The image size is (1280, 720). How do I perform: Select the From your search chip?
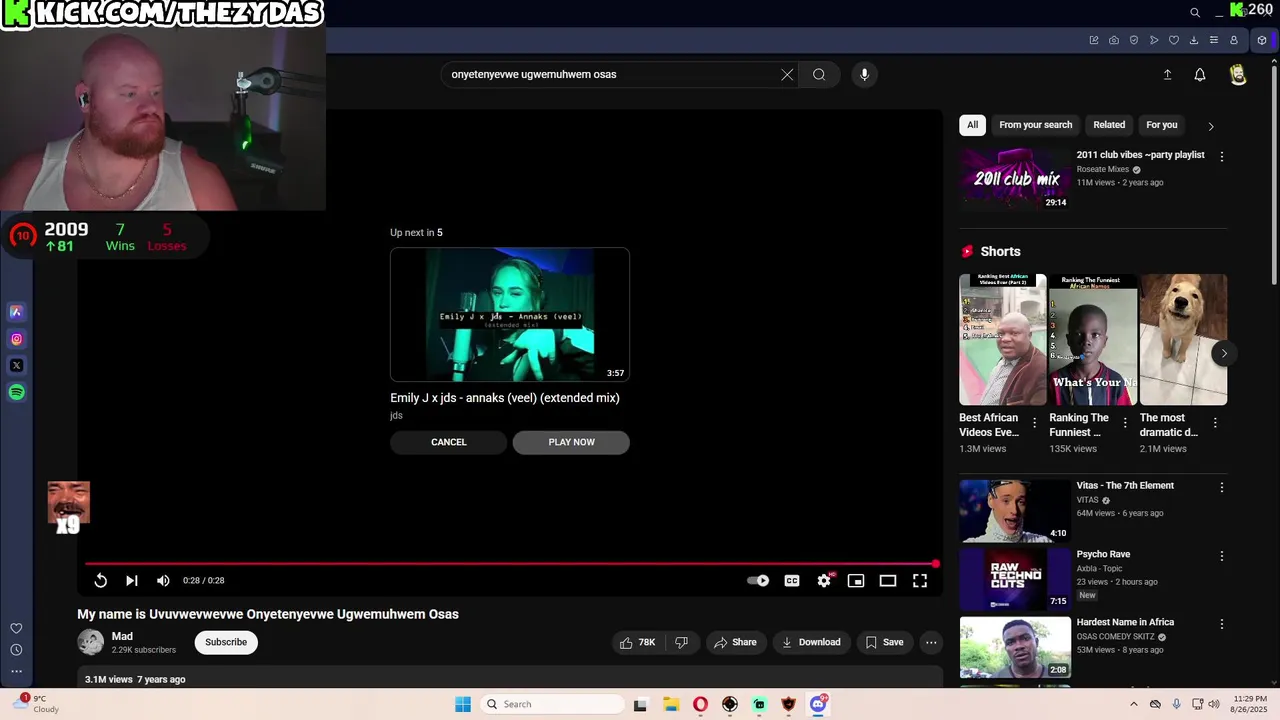(1035, 125)
